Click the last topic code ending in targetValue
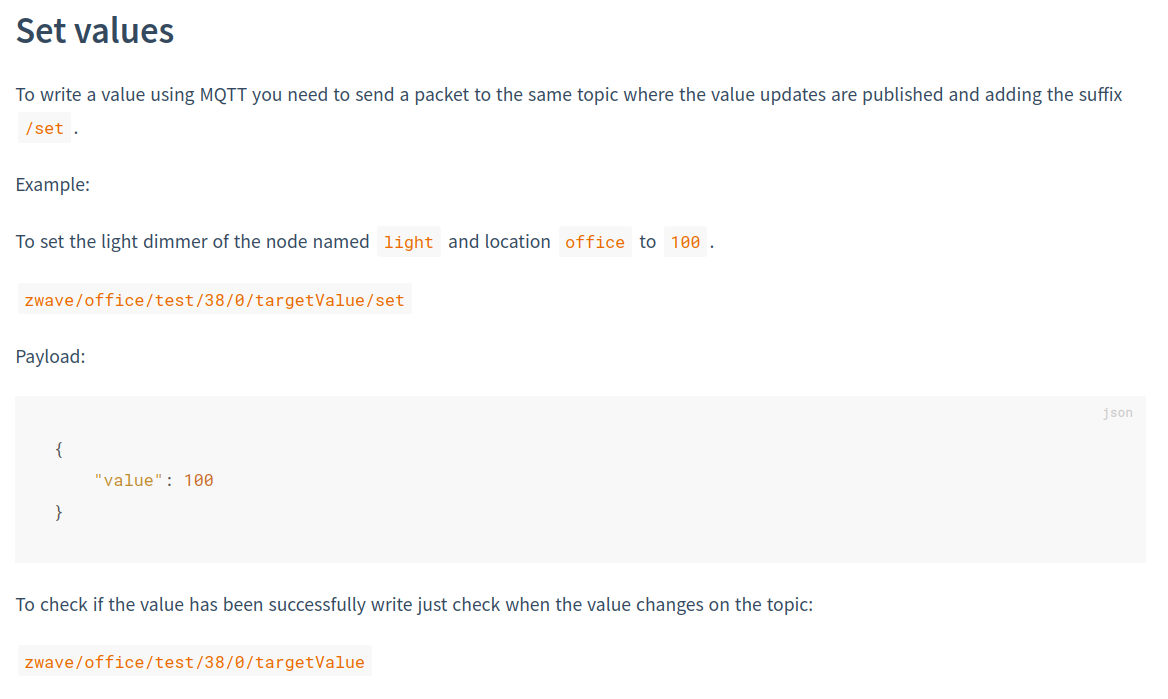 pyautogui.click(x=194, y=662)
